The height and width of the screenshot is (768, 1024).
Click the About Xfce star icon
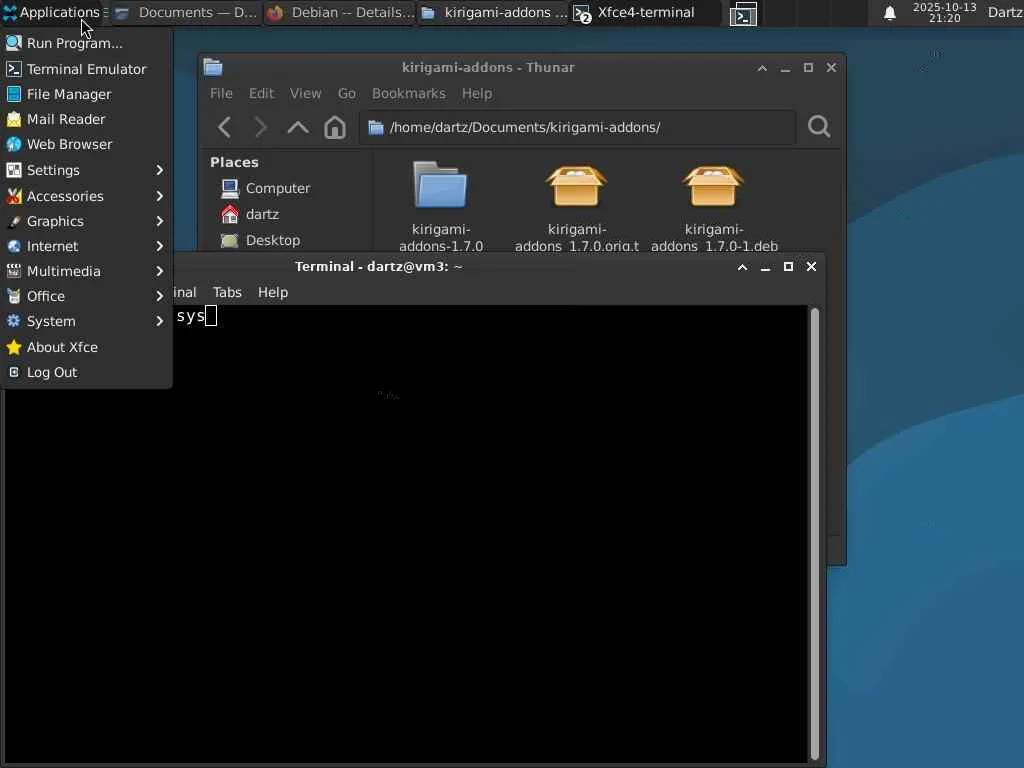tap(14, 347)
